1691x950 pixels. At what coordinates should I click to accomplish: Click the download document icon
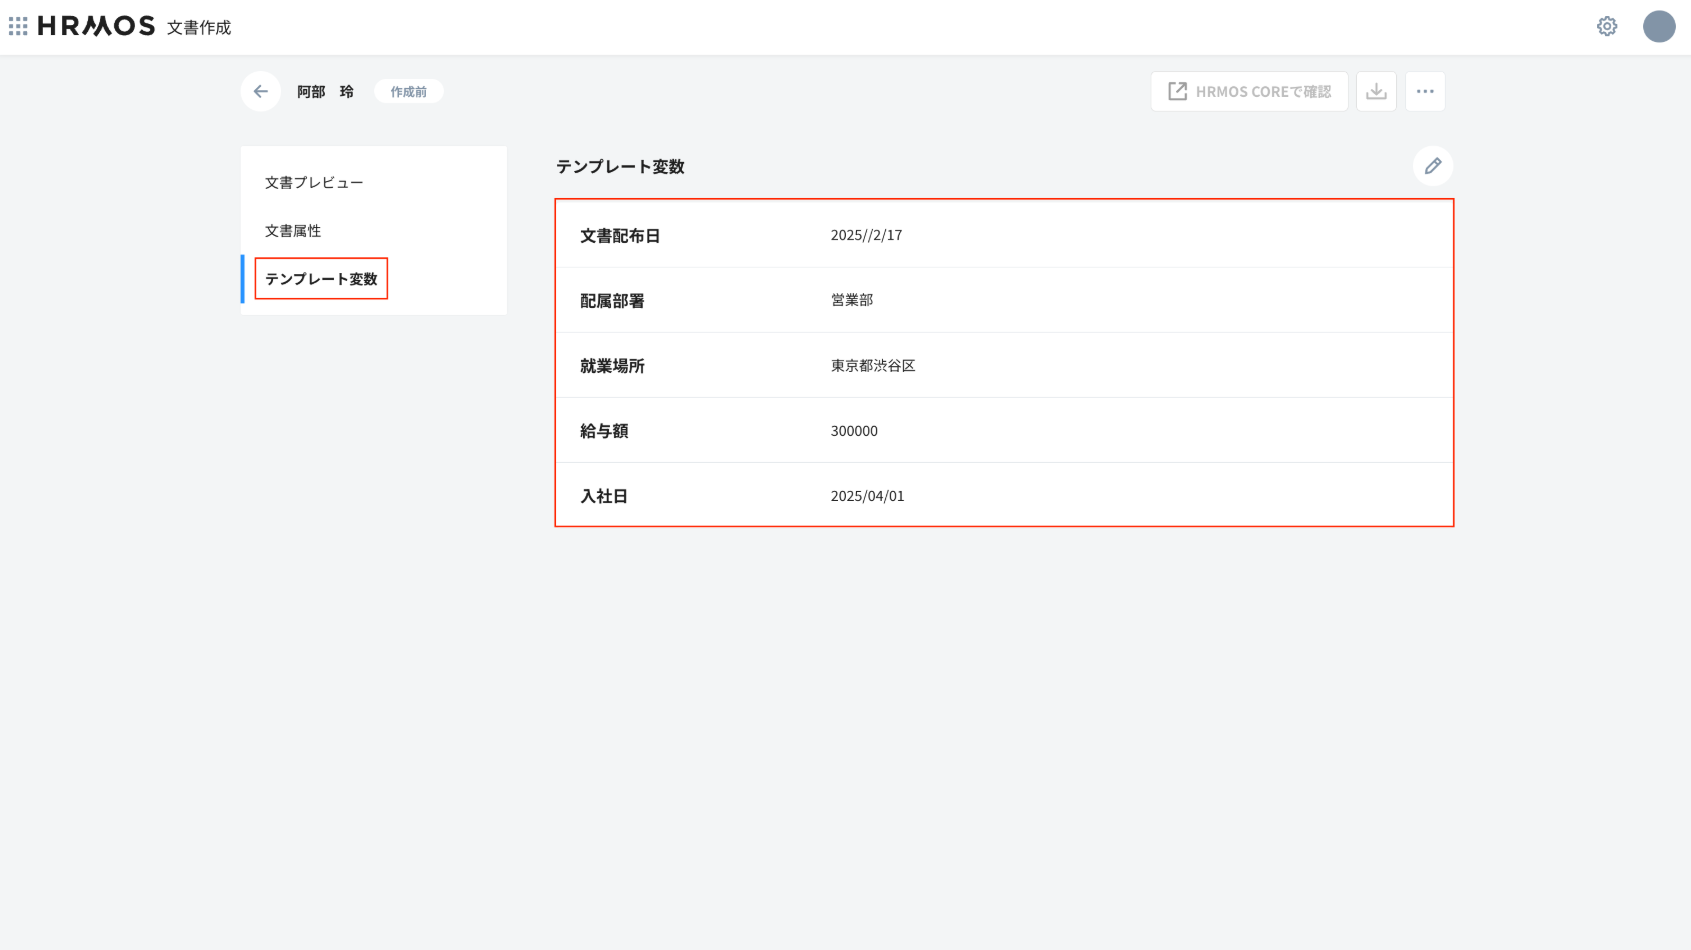pos(1376,91)
